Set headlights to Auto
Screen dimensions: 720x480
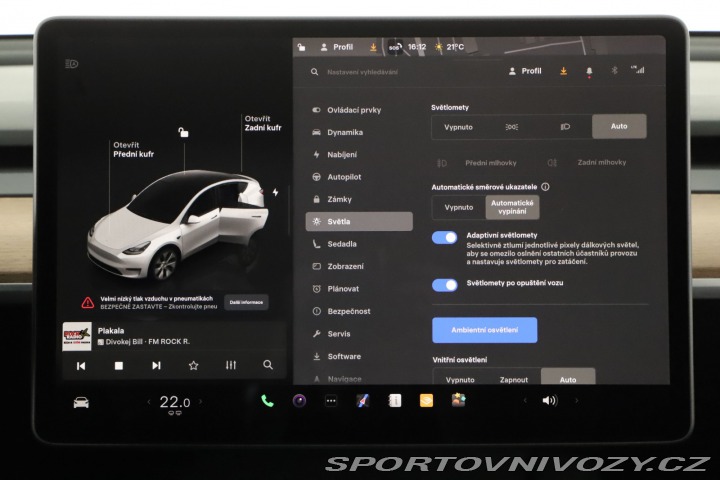click(x=619, y=126)
